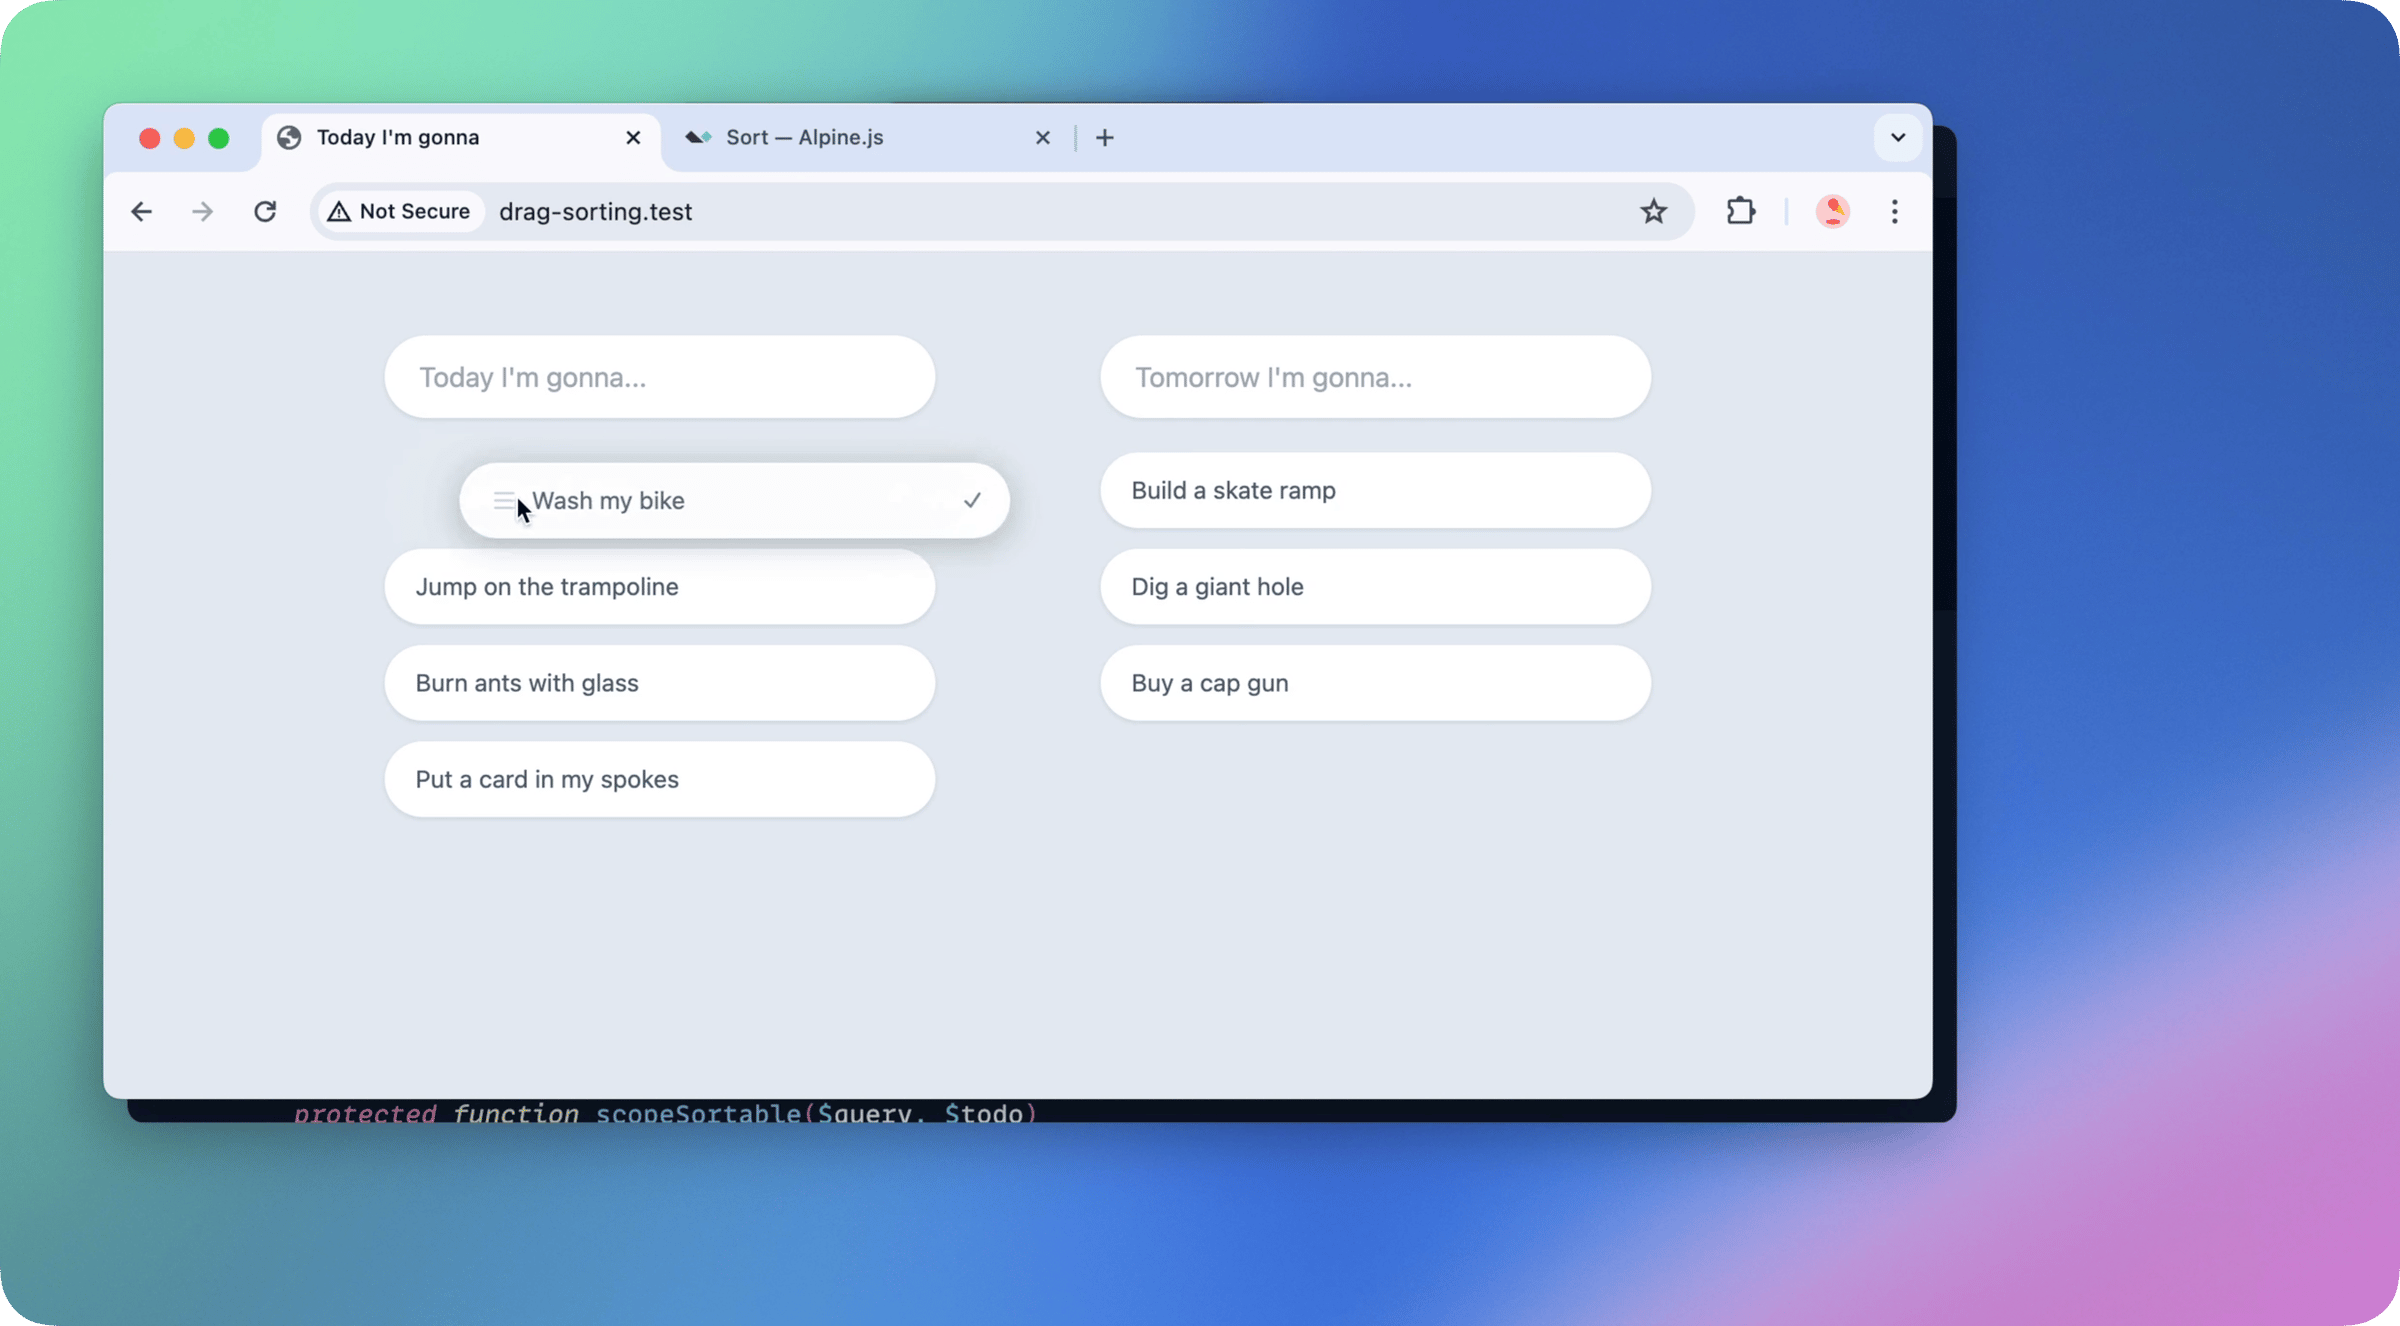Focus the Tomorrow I'm gonna... input

(x=1374, y=377)
